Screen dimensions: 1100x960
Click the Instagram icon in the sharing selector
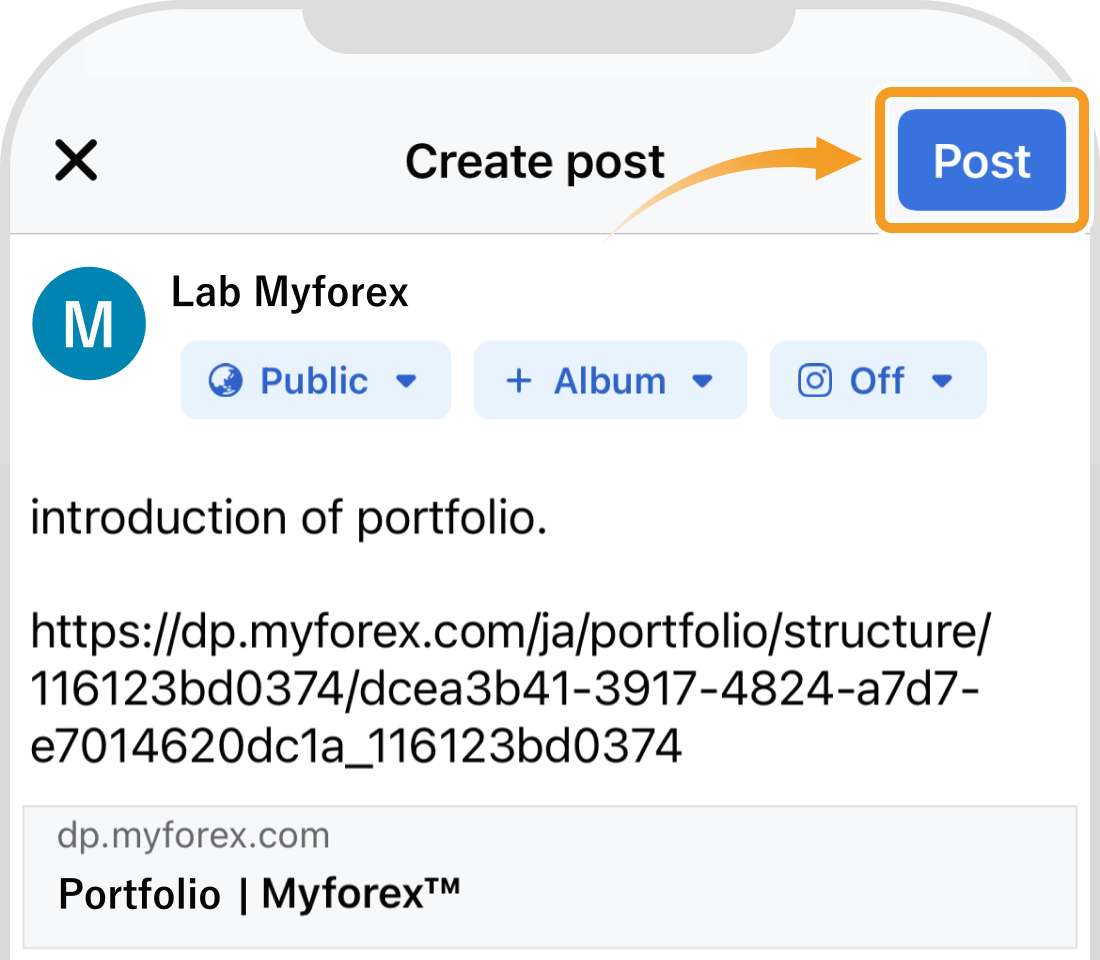tap(814, 381)
